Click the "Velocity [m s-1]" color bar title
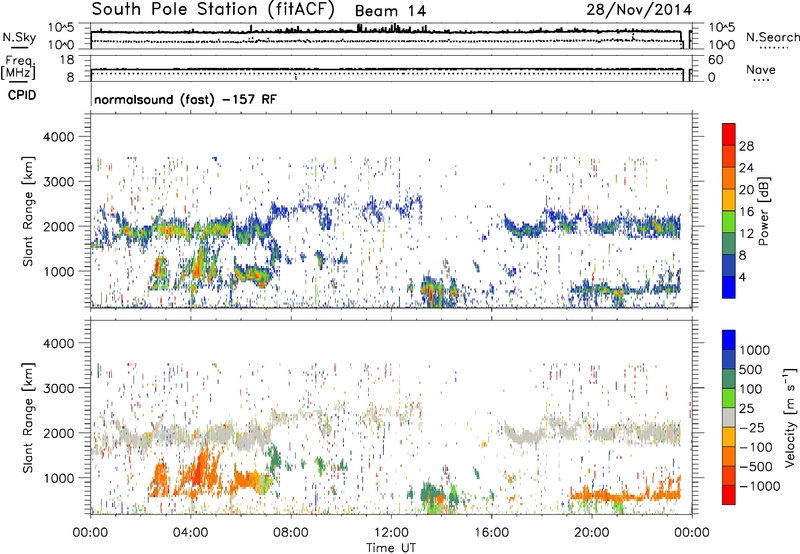Viewport: 800px width, 554px height. pos(790,418)
